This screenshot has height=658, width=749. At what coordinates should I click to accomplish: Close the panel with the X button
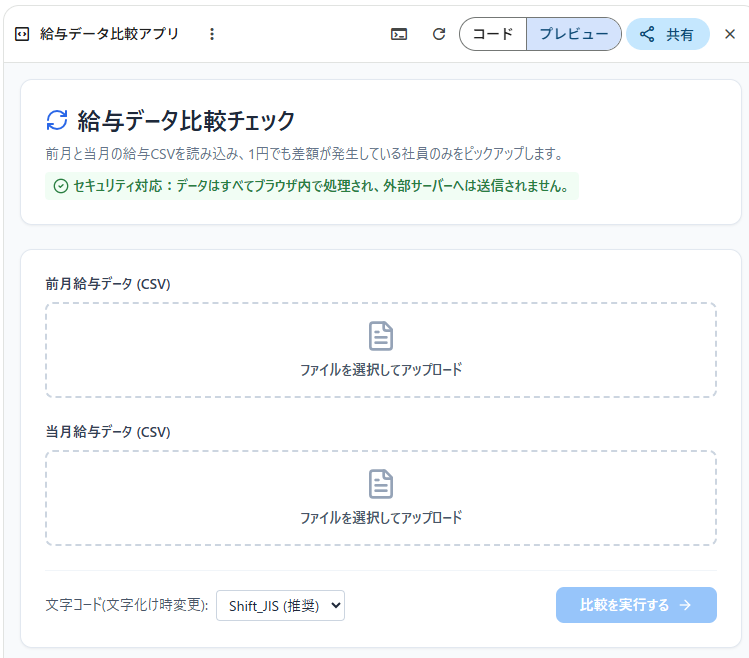click(x=730, y=34)
